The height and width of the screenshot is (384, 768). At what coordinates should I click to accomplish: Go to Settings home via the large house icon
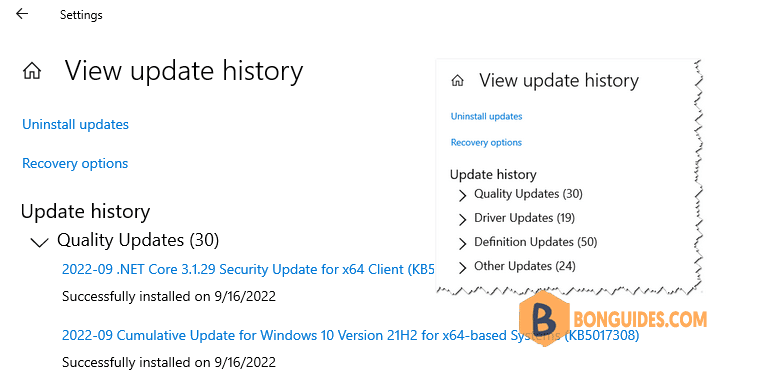point(32,72)
